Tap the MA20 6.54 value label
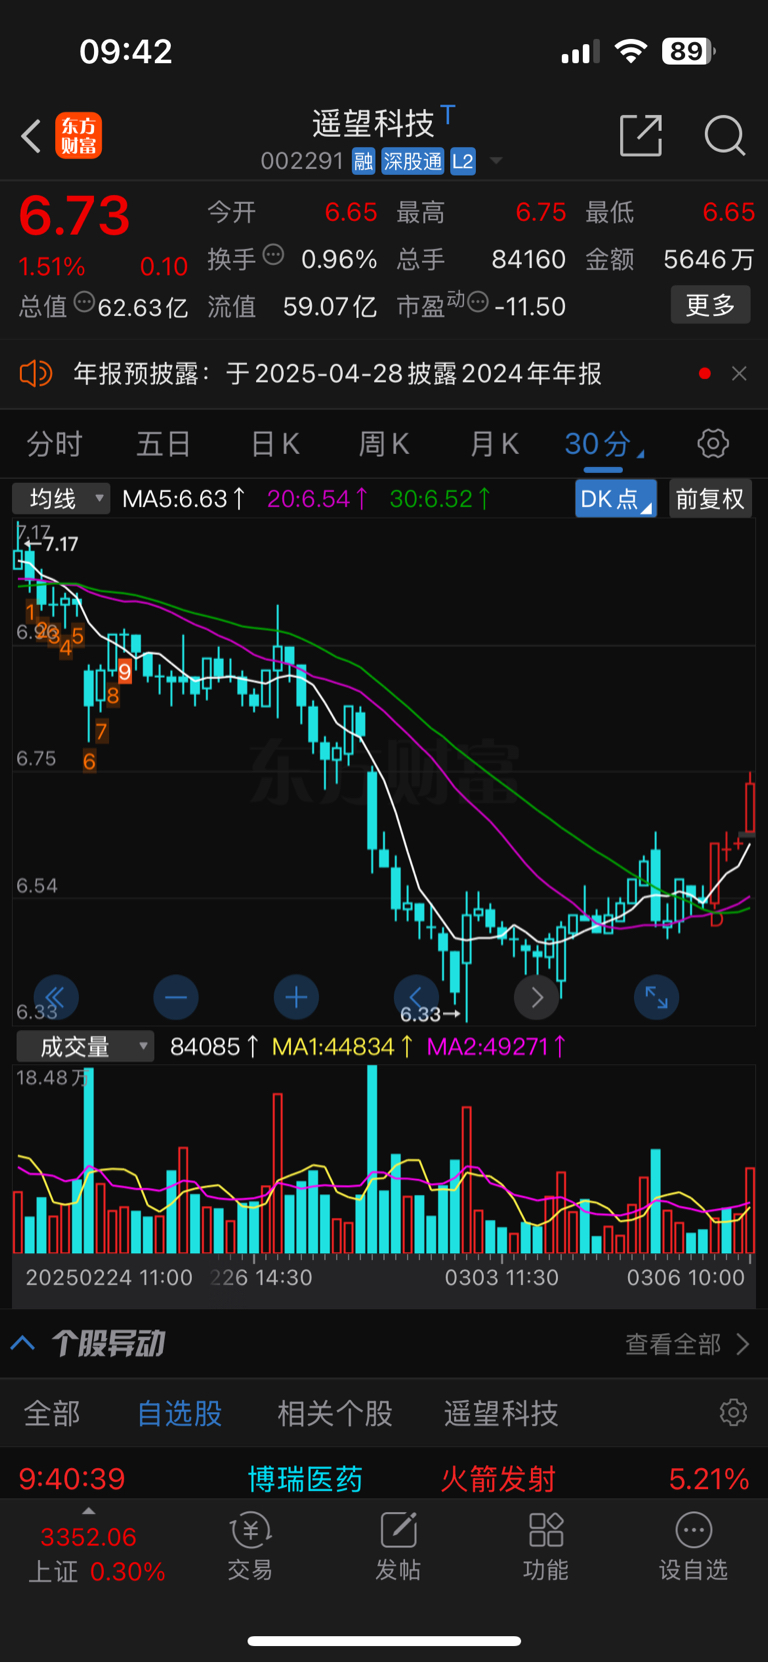Viewport: 768px width, 1663px height. (317, 498)
